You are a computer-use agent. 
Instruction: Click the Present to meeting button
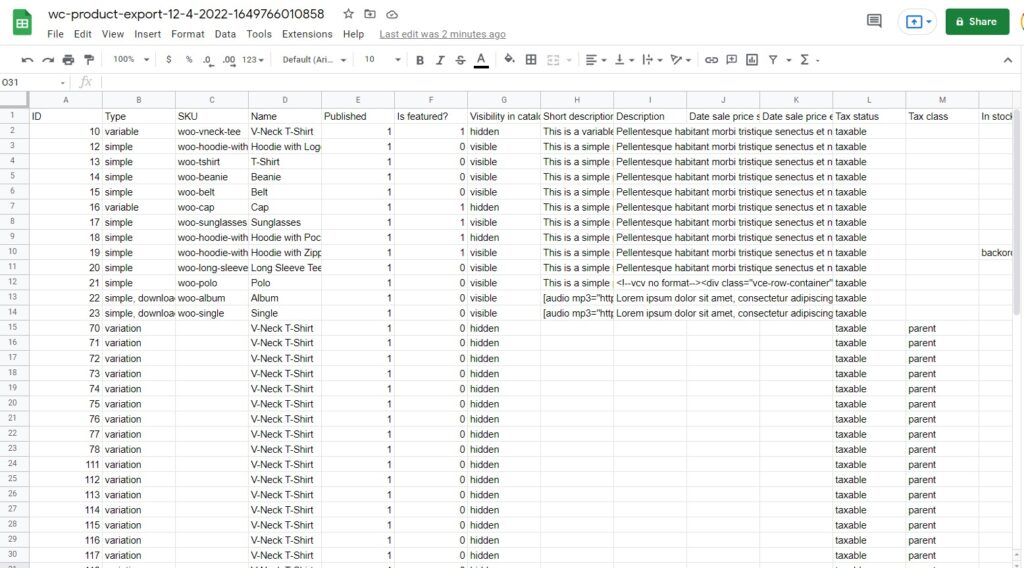[918, 22]
